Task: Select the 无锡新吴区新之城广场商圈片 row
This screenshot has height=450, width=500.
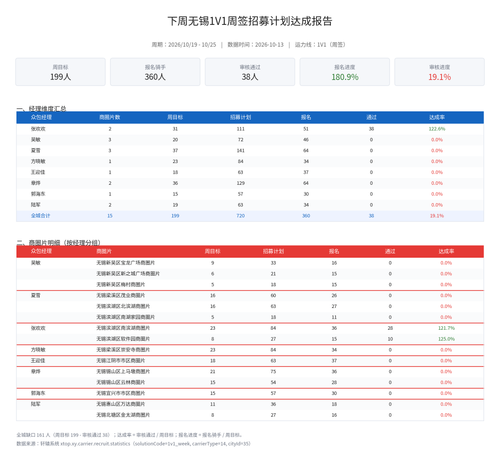Action: (x=250, y=274)
